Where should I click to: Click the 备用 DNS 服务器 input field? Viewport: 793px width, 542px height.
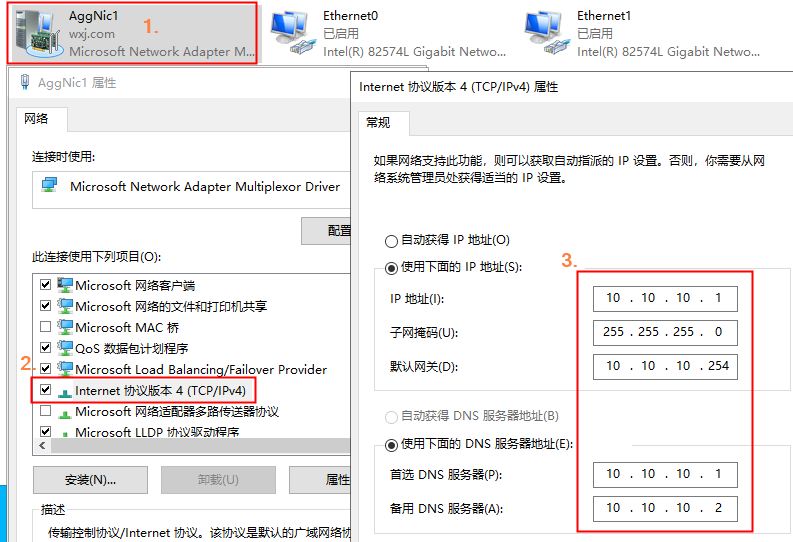click(665, 509)
